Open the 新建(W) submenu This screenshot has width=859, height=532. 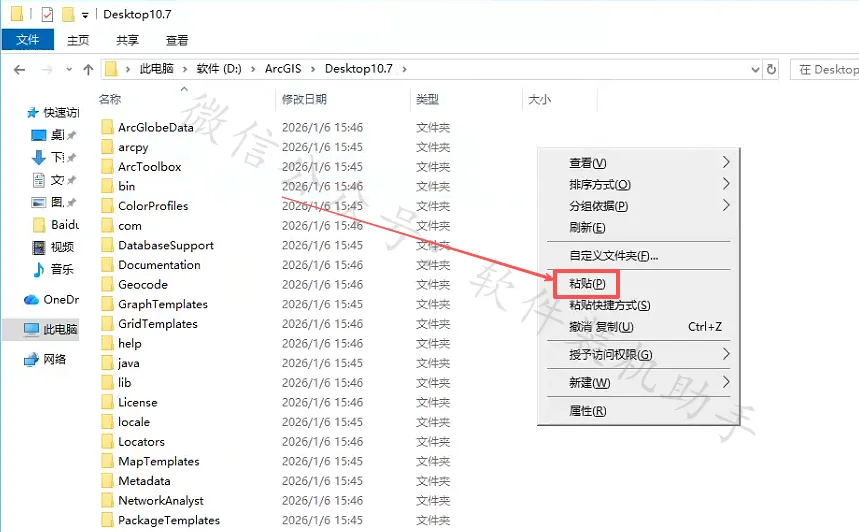click(x=639, y=382)
